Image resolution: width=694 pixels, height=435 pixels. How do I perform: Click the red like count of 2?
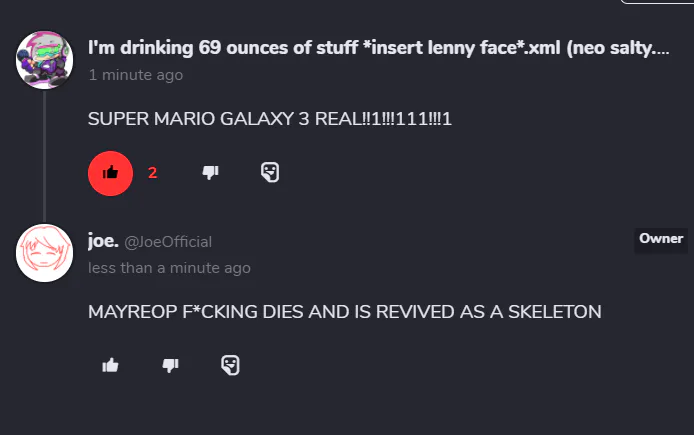[x=153, y=172]
